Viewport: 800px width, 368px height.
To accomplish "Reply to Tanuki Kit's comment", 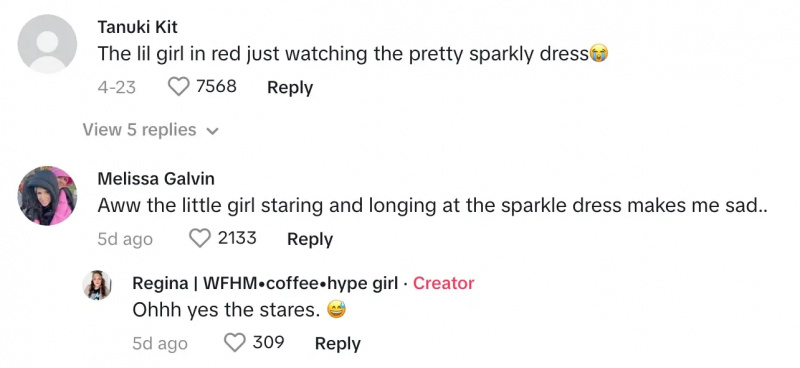I will click(290, 87).
